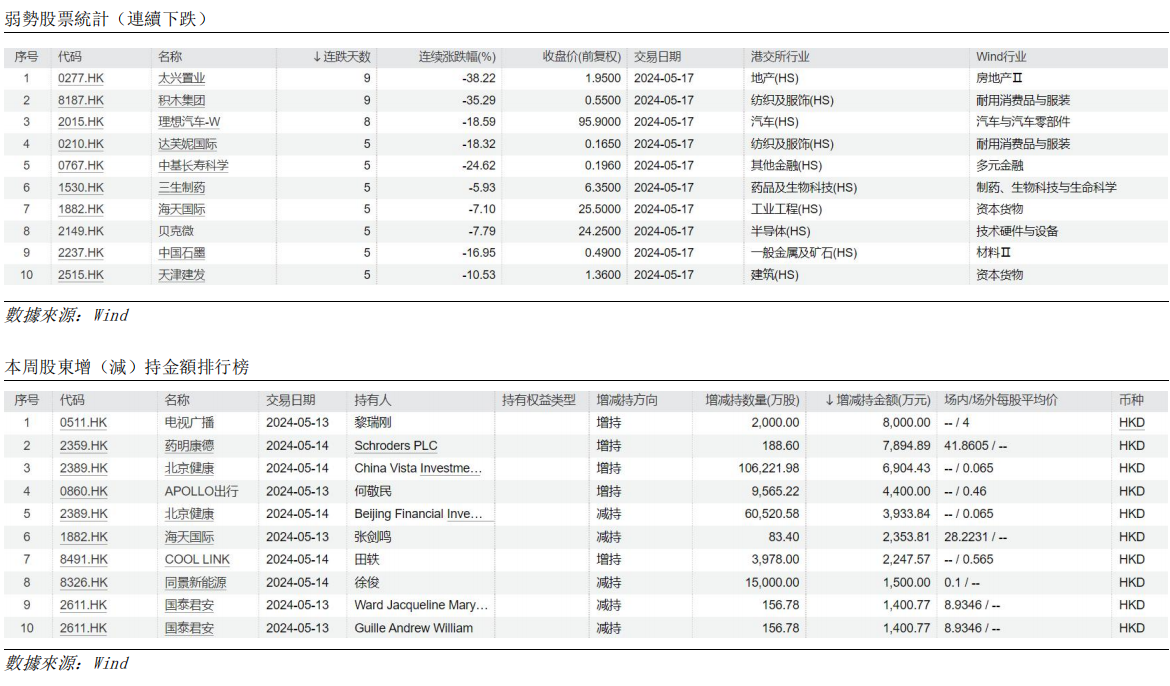Viewport: 1170px width, 686px height.
Task: Open 2611.HK code in Guille Andrew row
Action: pos(84,628)
